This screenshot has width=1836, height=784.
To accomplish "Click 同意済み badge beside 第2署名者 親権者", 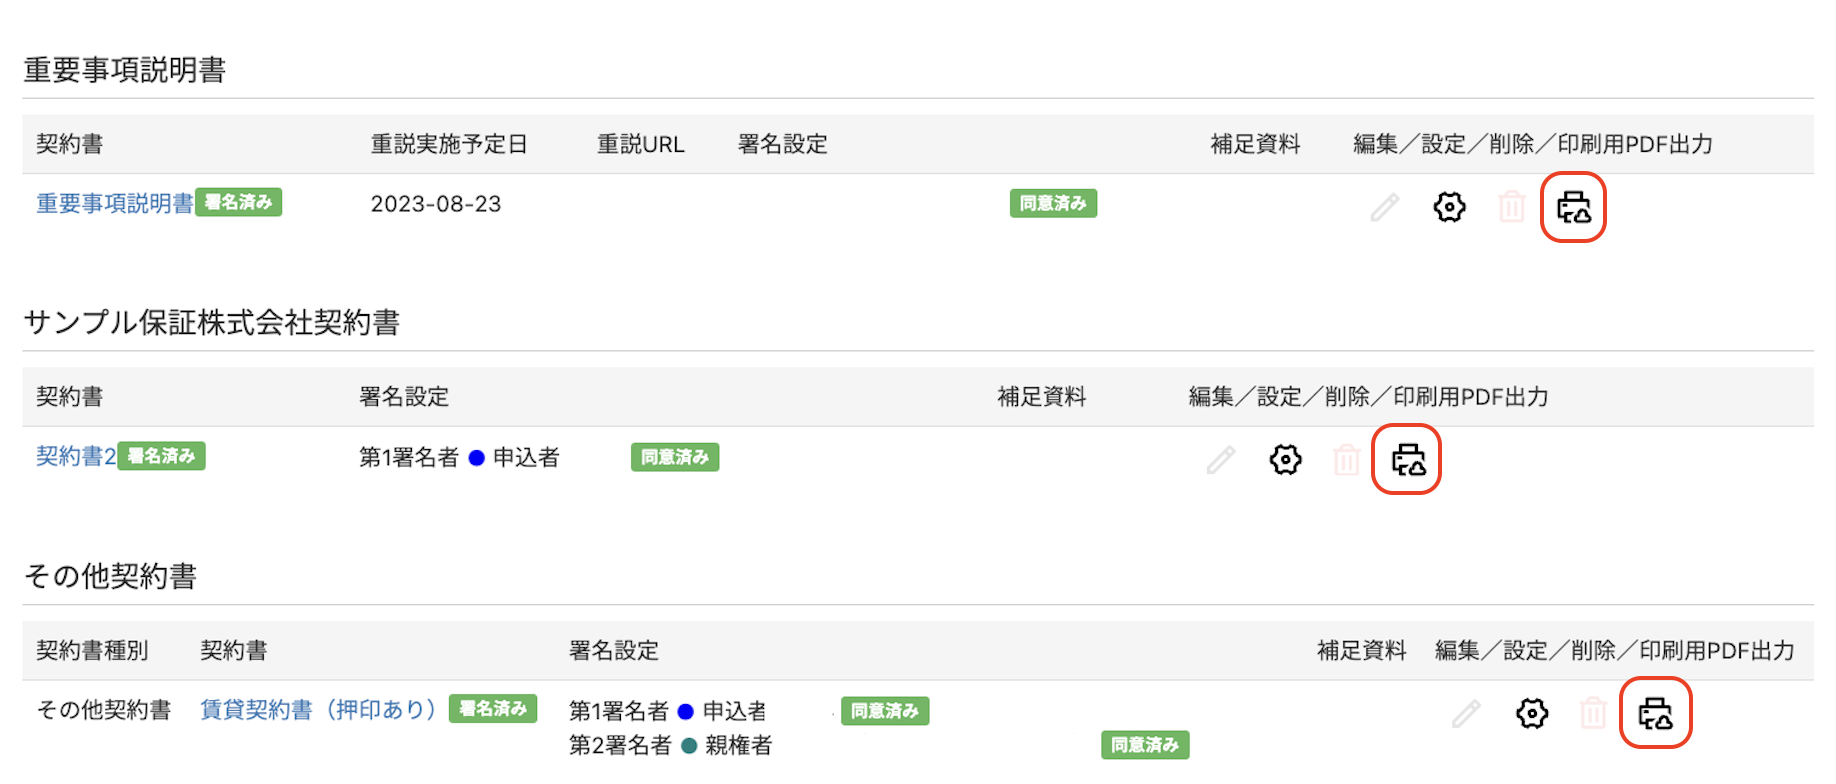I will [1145, 745].
